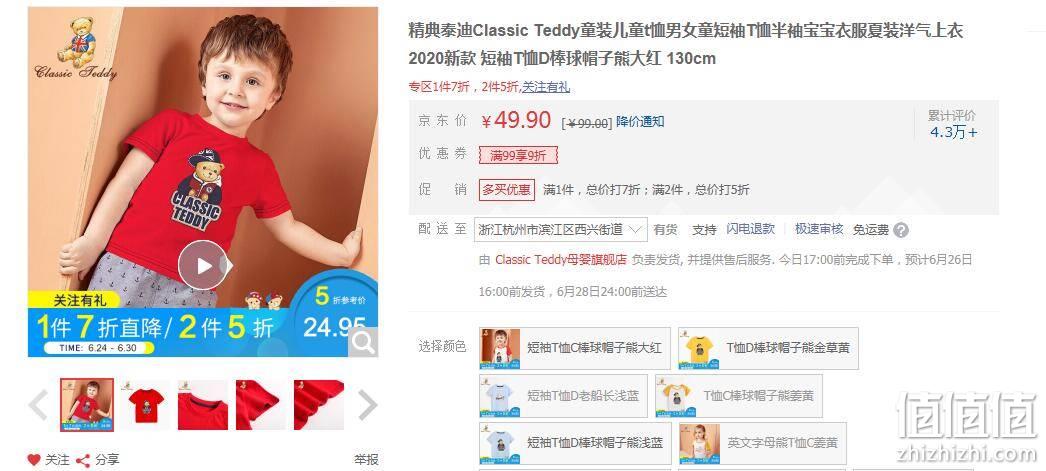Open the 关注有礼 promotion link

[x=546, y=87]
